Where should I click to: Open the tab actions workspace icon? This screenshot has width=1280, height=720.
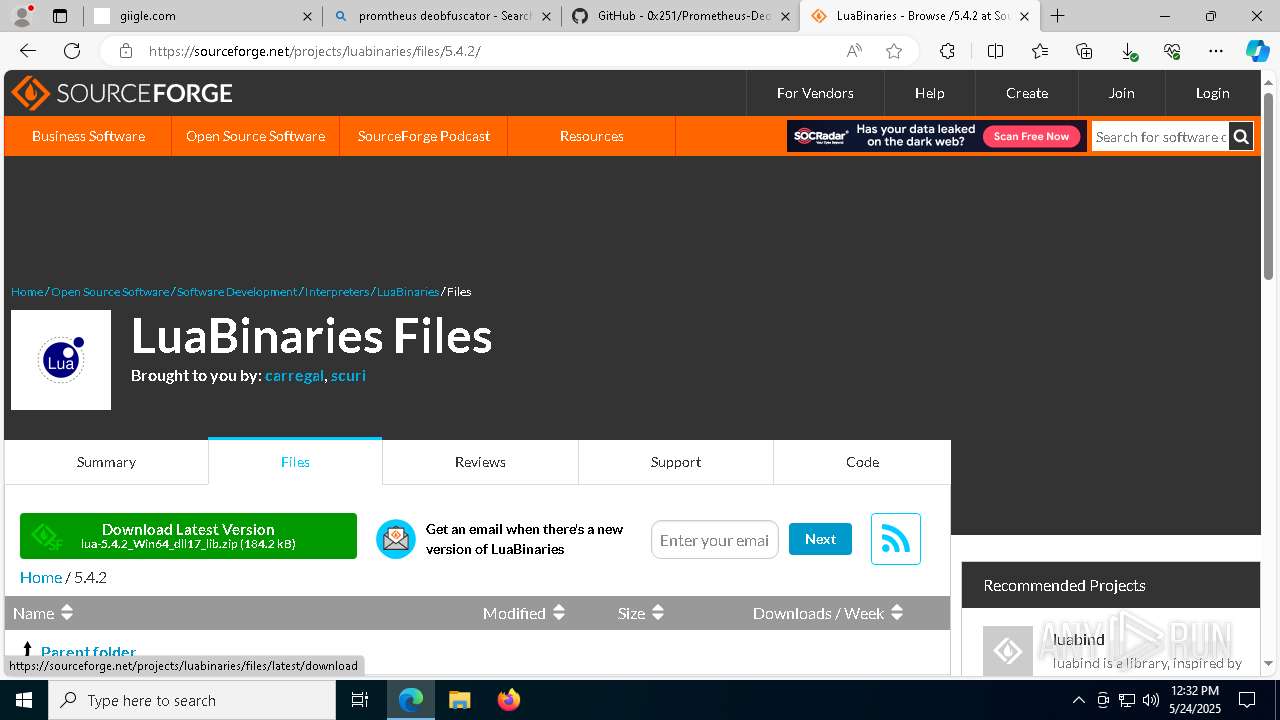(x=60, y=16)
